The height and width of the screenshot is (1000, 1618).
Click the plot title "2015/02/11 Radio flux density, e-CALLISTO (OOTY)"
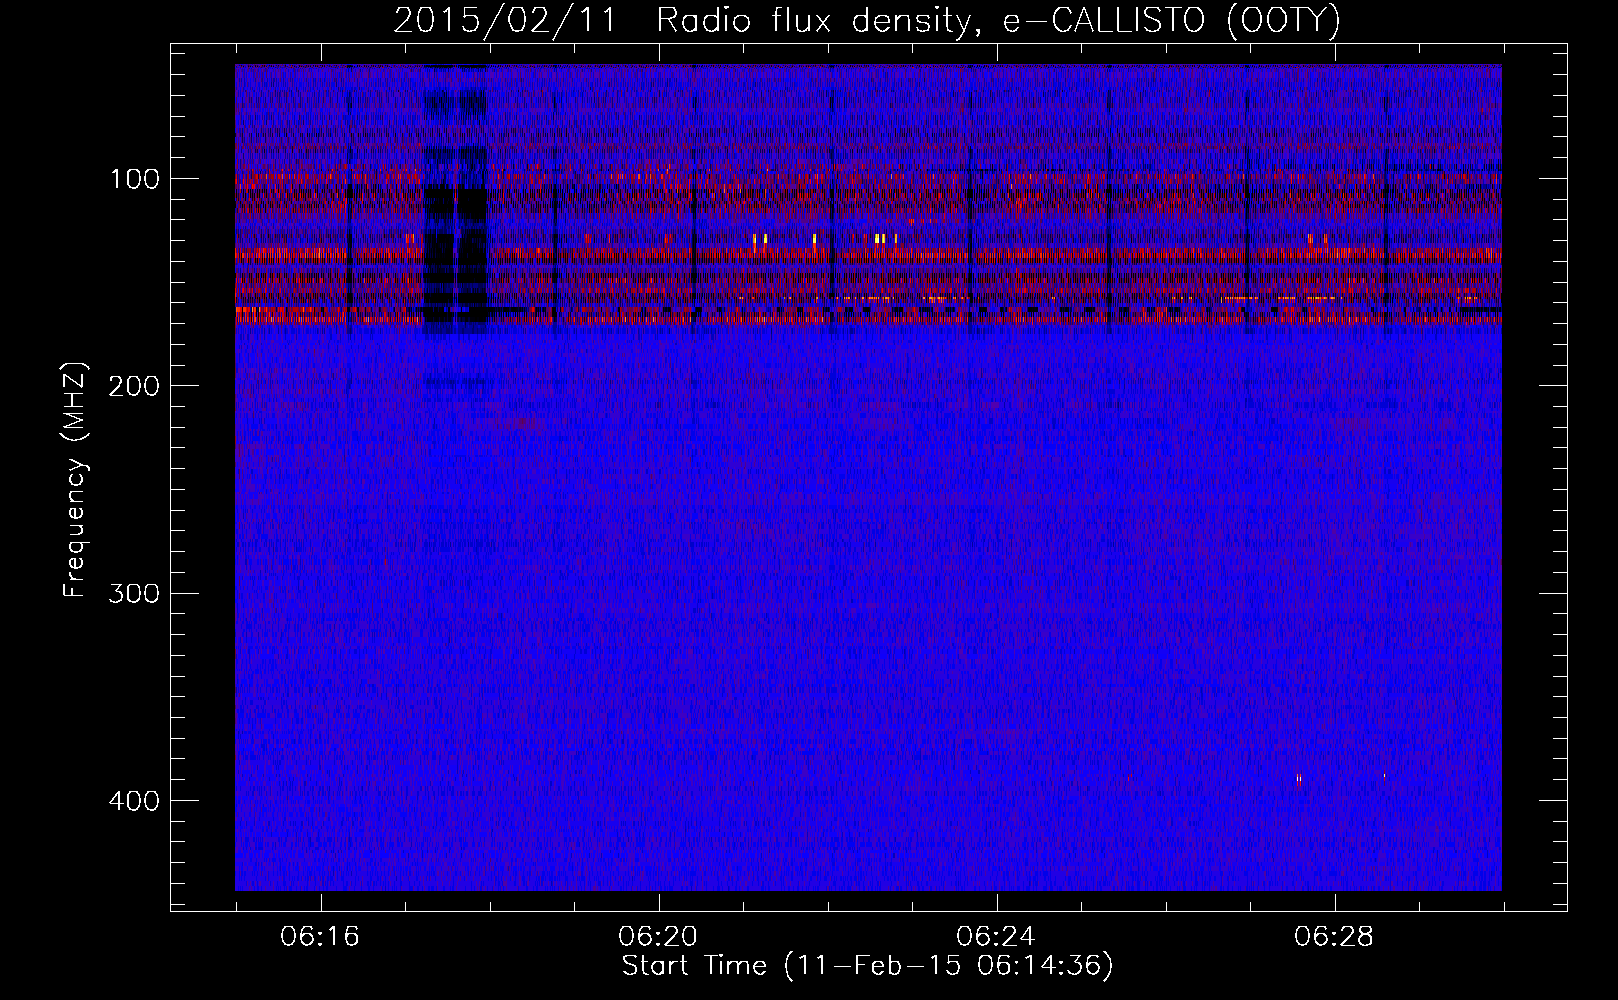(866, 21)
